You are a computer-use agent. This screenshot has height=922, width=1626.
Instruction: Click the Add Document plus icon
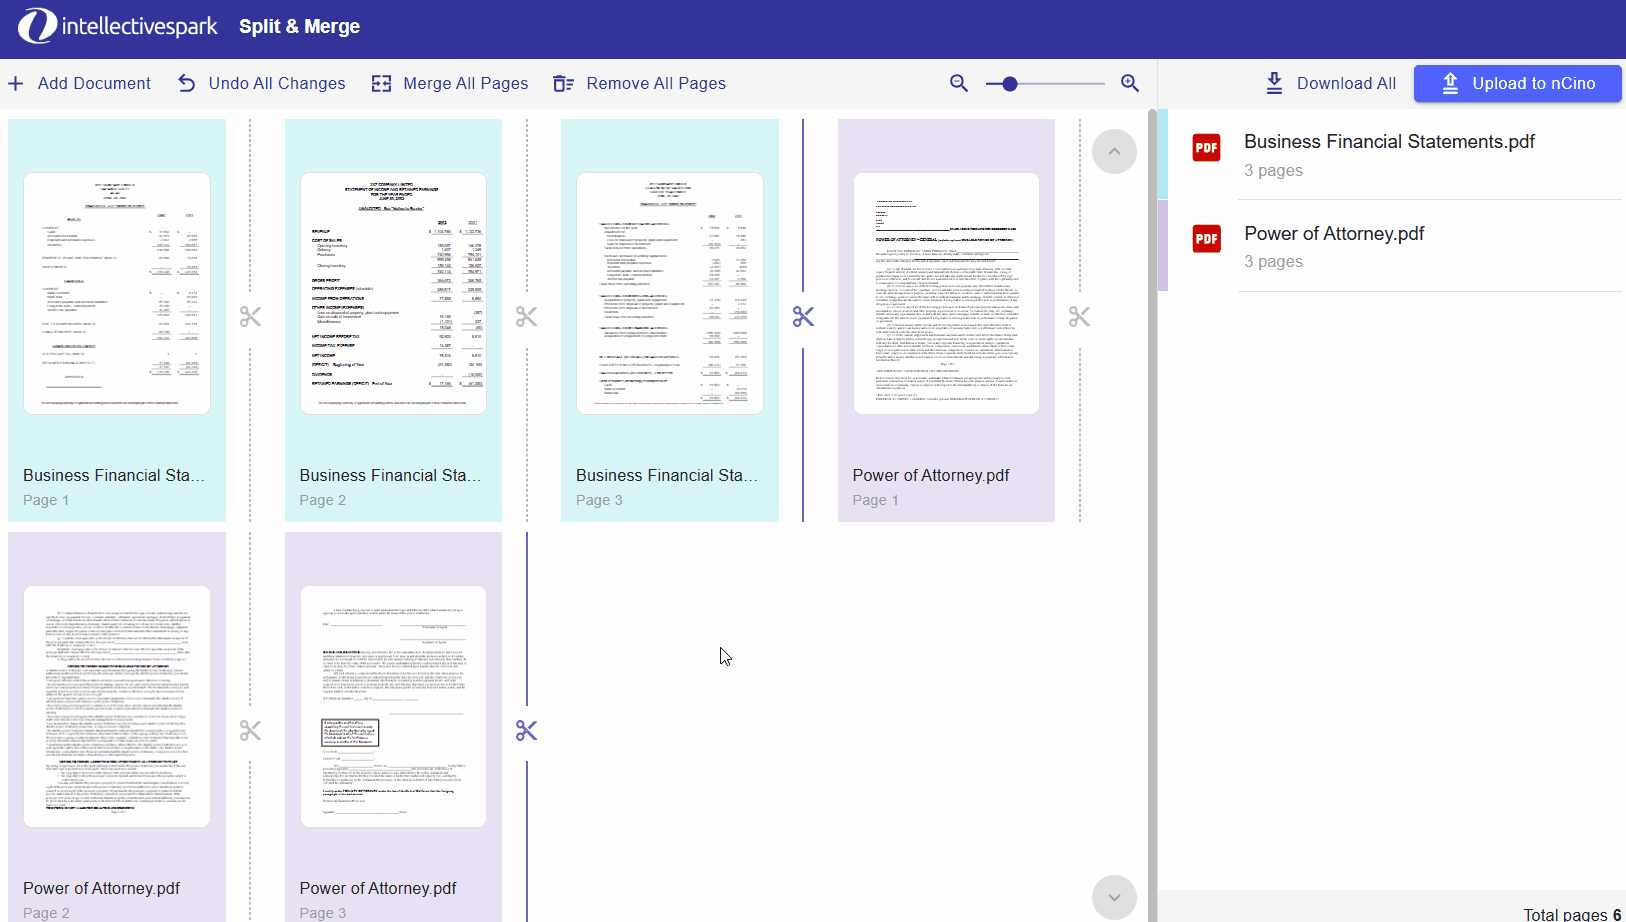16,83
